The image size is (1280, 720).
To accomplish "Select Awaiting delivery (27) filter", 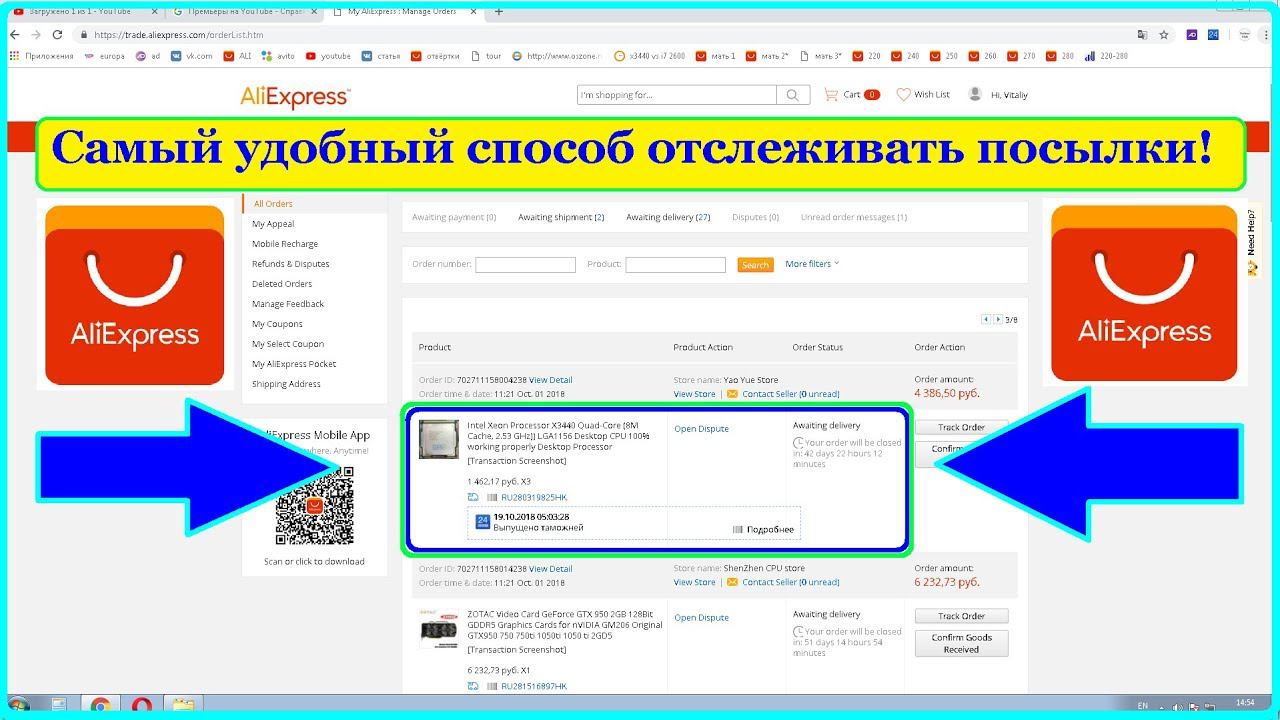I will (x=668, y=217).
